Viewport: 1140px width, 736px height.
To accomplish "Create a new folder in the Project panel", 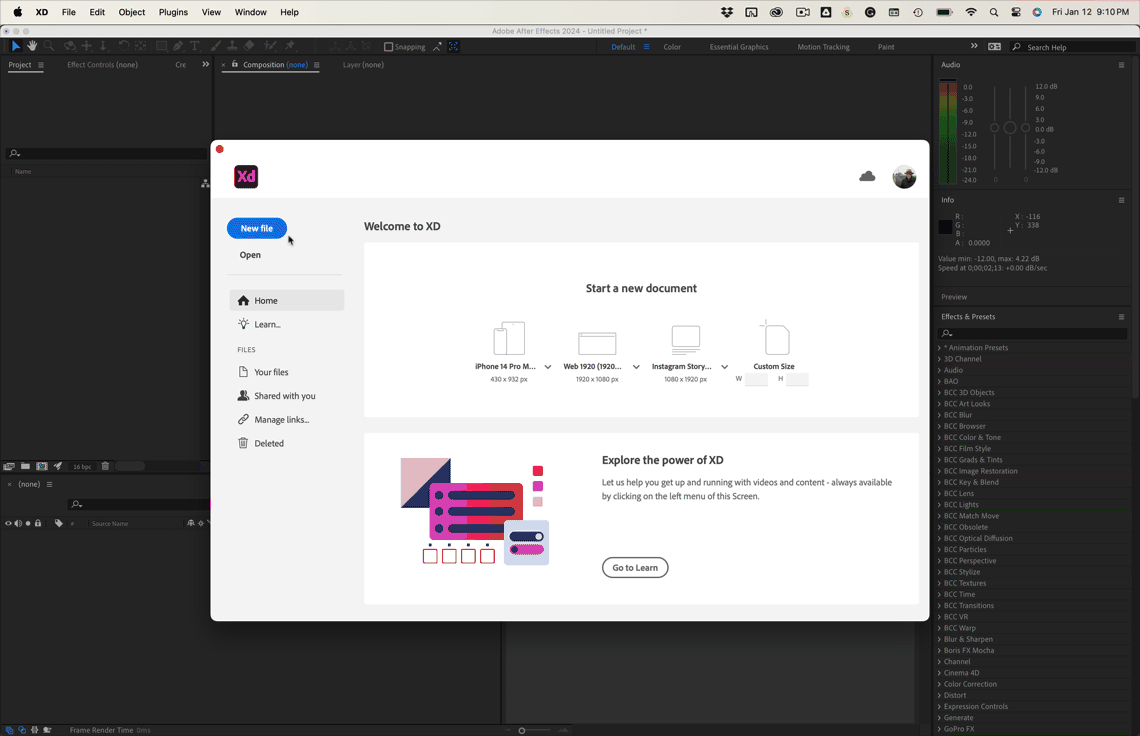I will 25,466.
